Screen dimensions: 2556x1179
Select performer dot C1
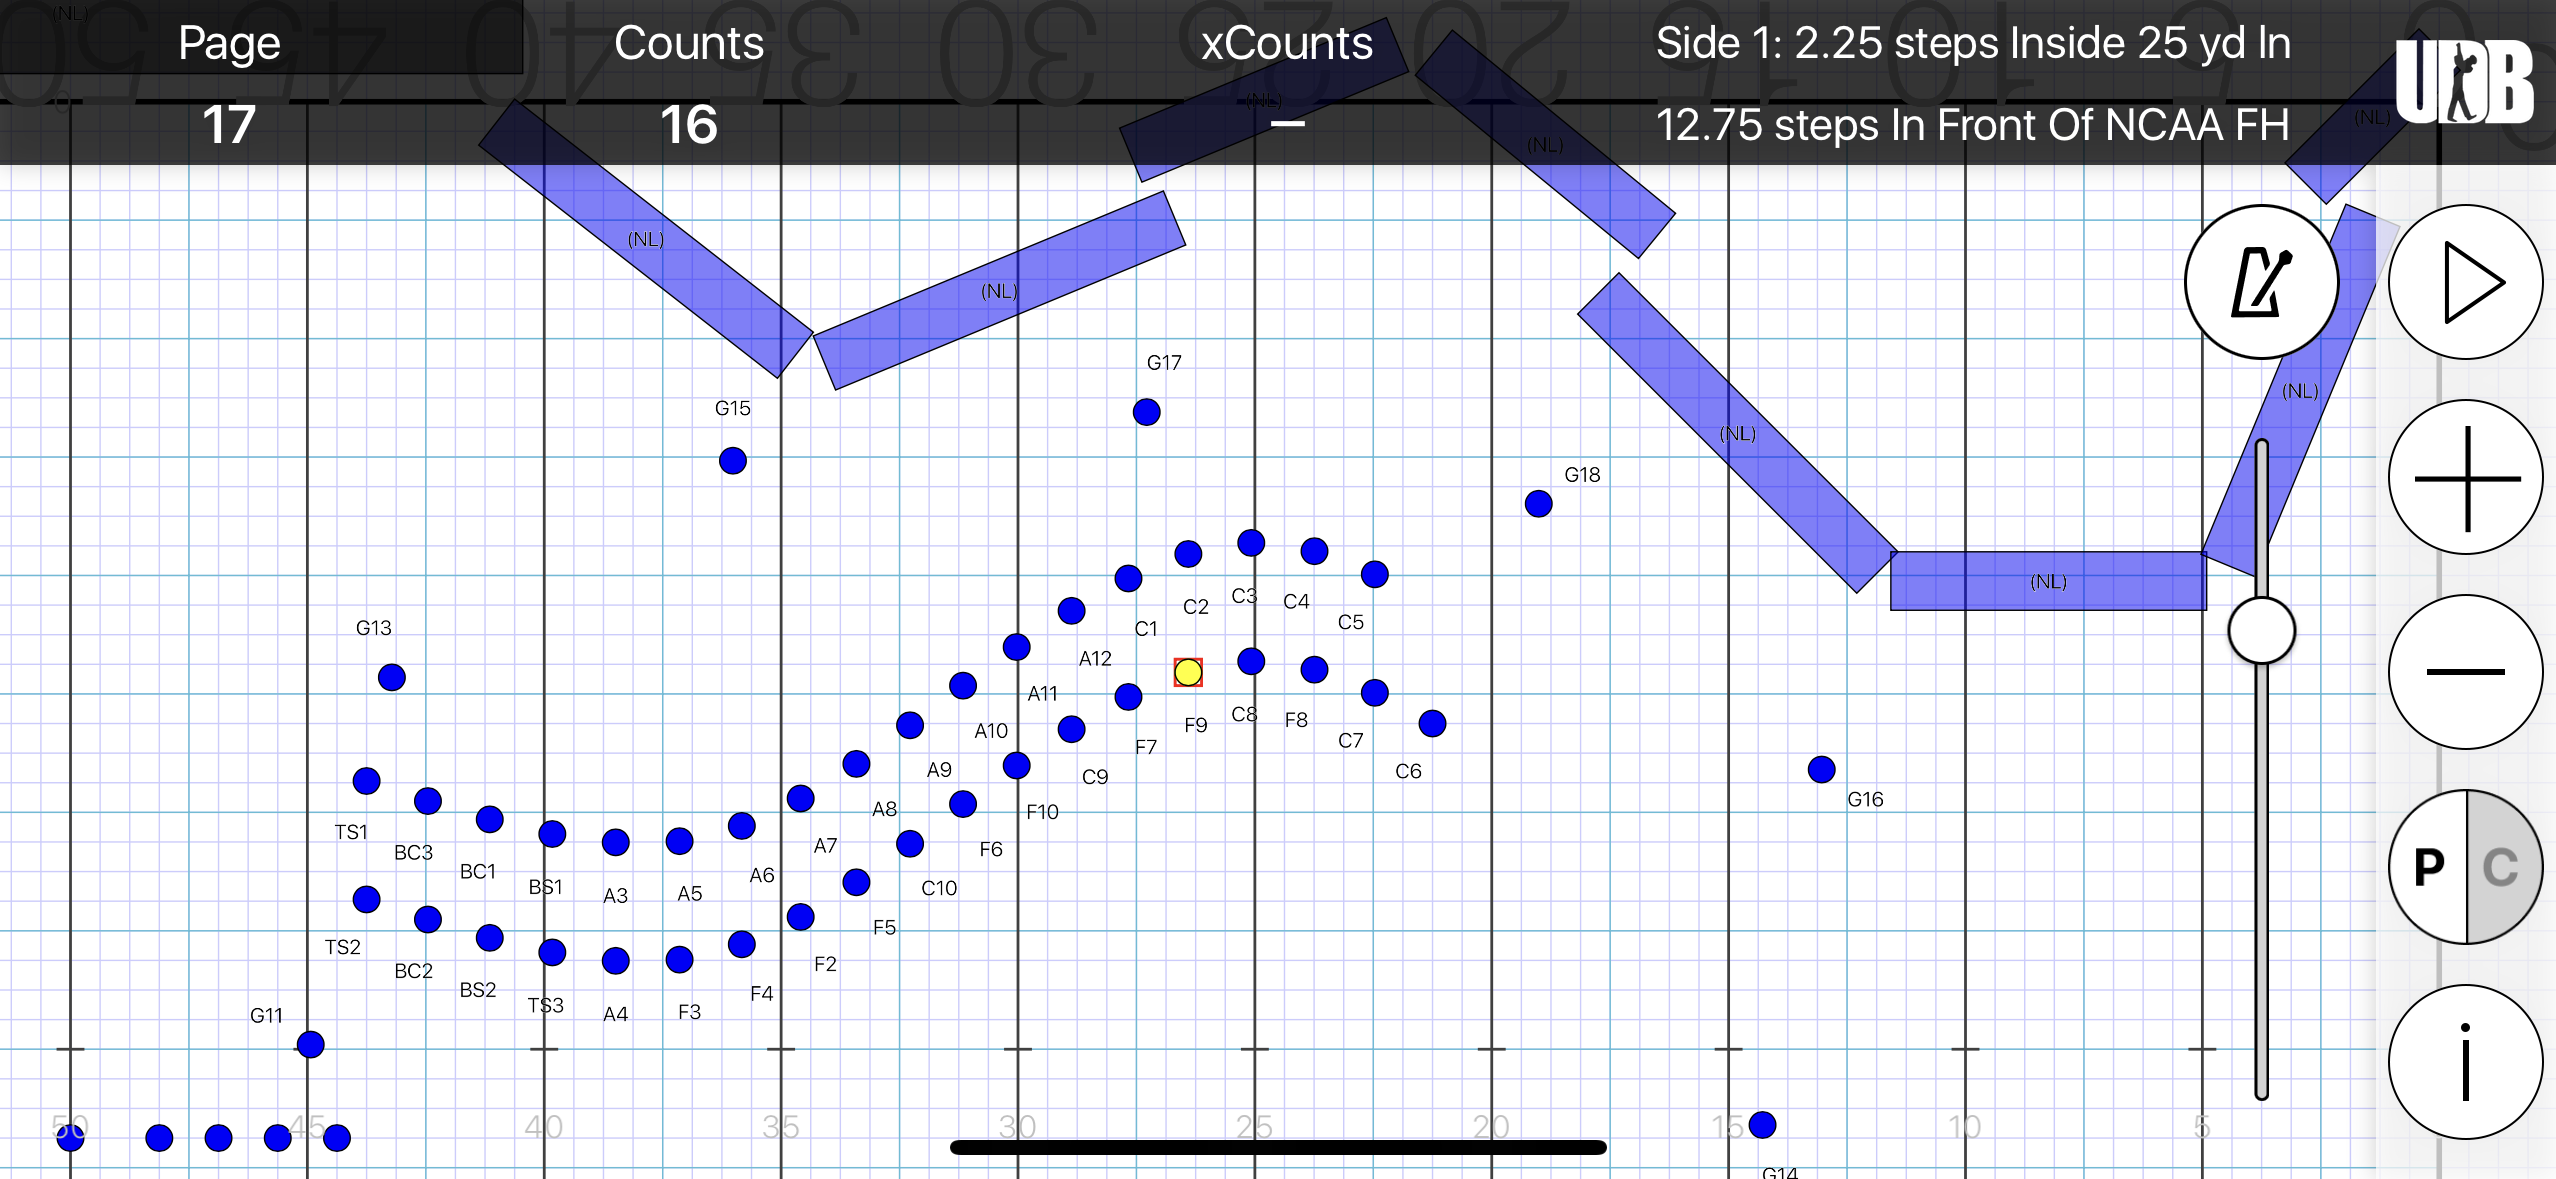(1128, 578)
